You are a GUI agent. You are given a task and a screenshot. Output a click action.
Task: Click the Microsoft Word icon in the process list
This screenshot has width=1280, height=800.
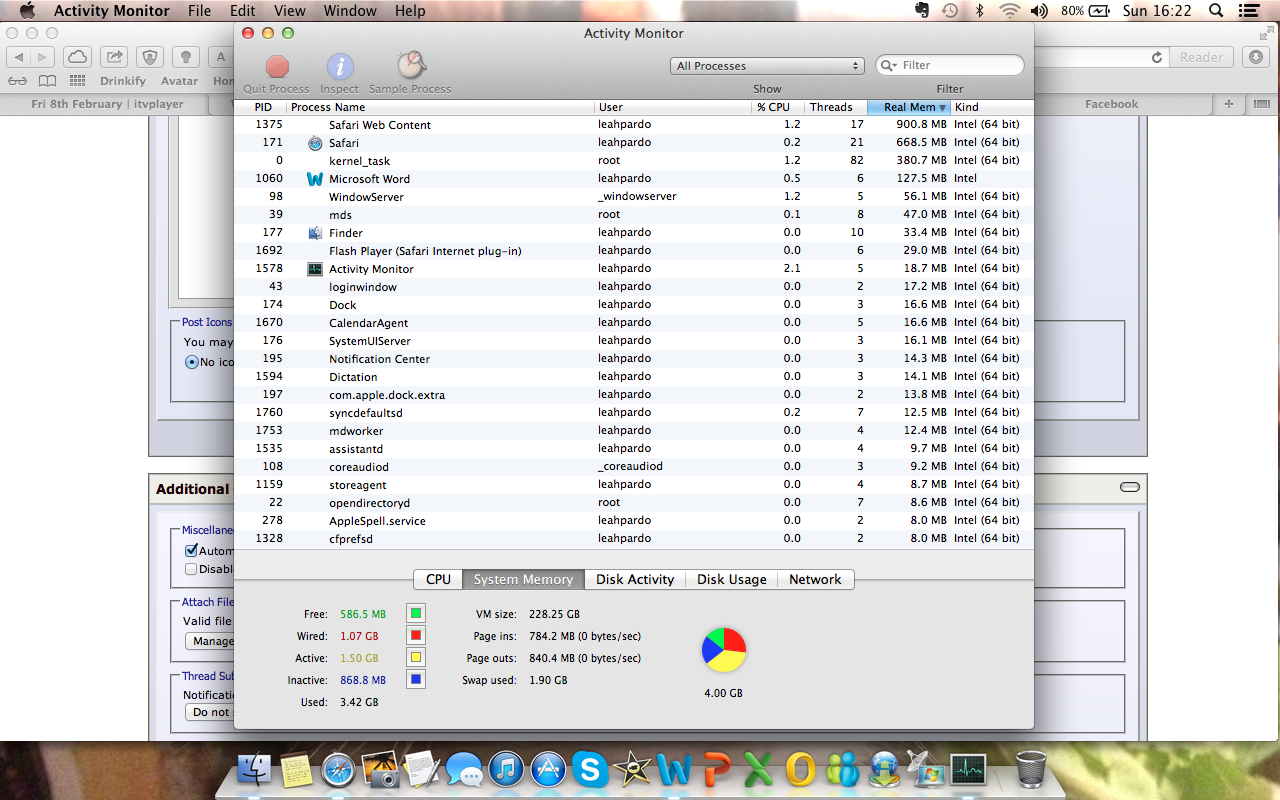[x=315, y=179]
